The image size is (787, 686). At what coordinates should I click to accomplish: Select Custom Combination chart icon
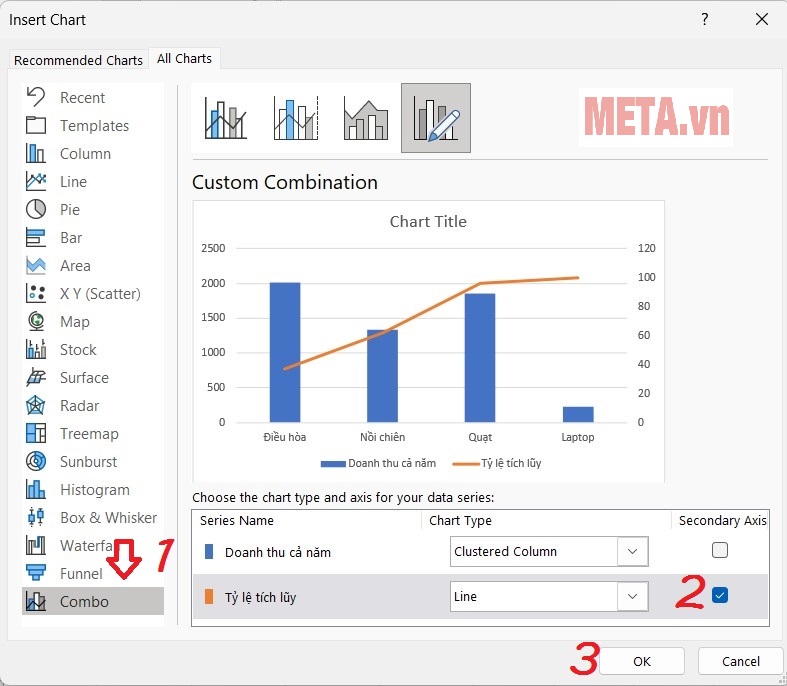point(435,118)
